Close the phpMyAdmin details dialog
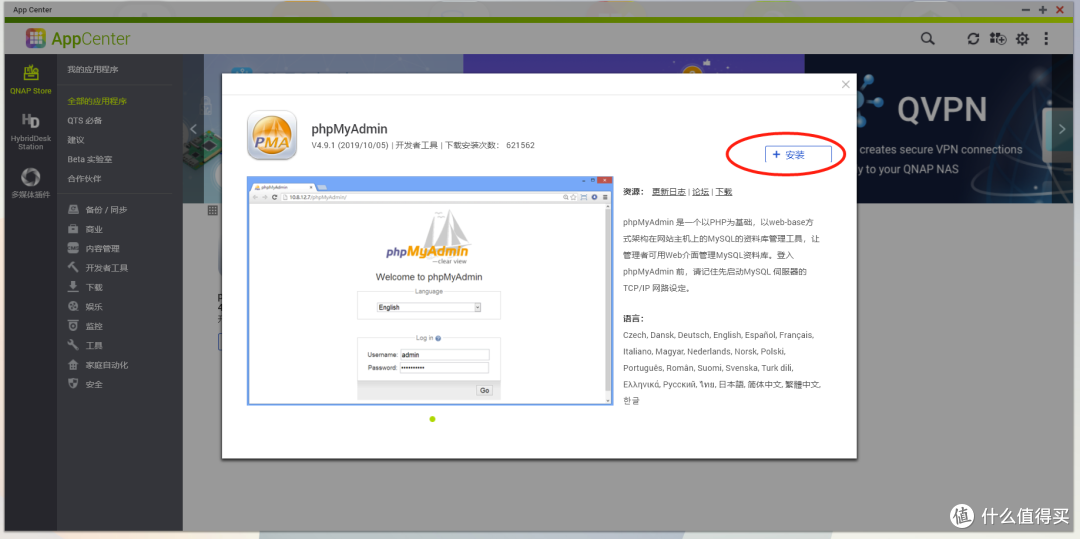Image resolution: width=1080 pixels, height=539 pixels. 845,85
